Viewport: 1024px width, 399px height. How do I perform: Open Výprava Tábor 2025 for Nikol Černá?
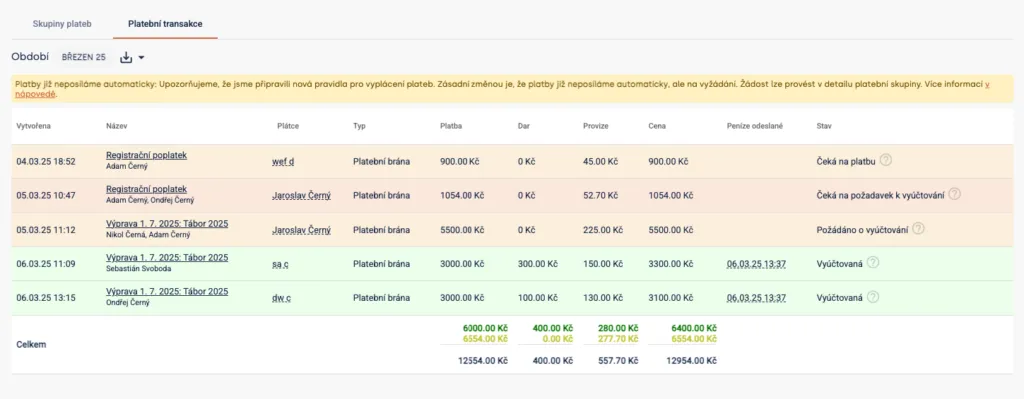[167, 223]
